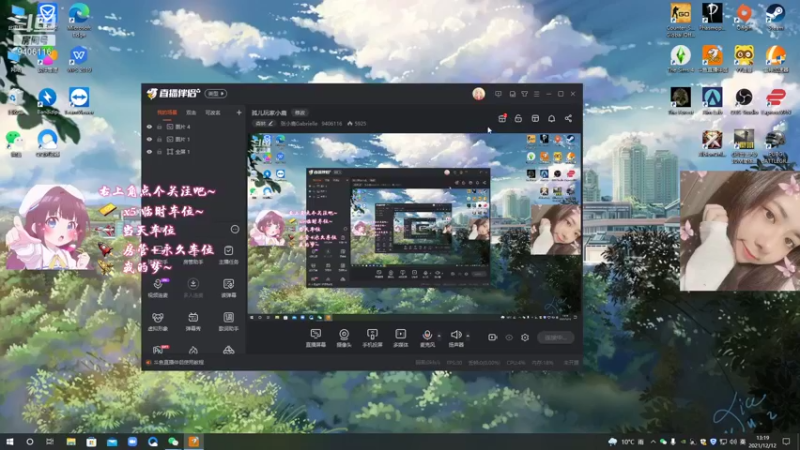This screenshot has width=800, height=450.
Task: Start recording with the video camera icon
Action: [x=492, y=337]
